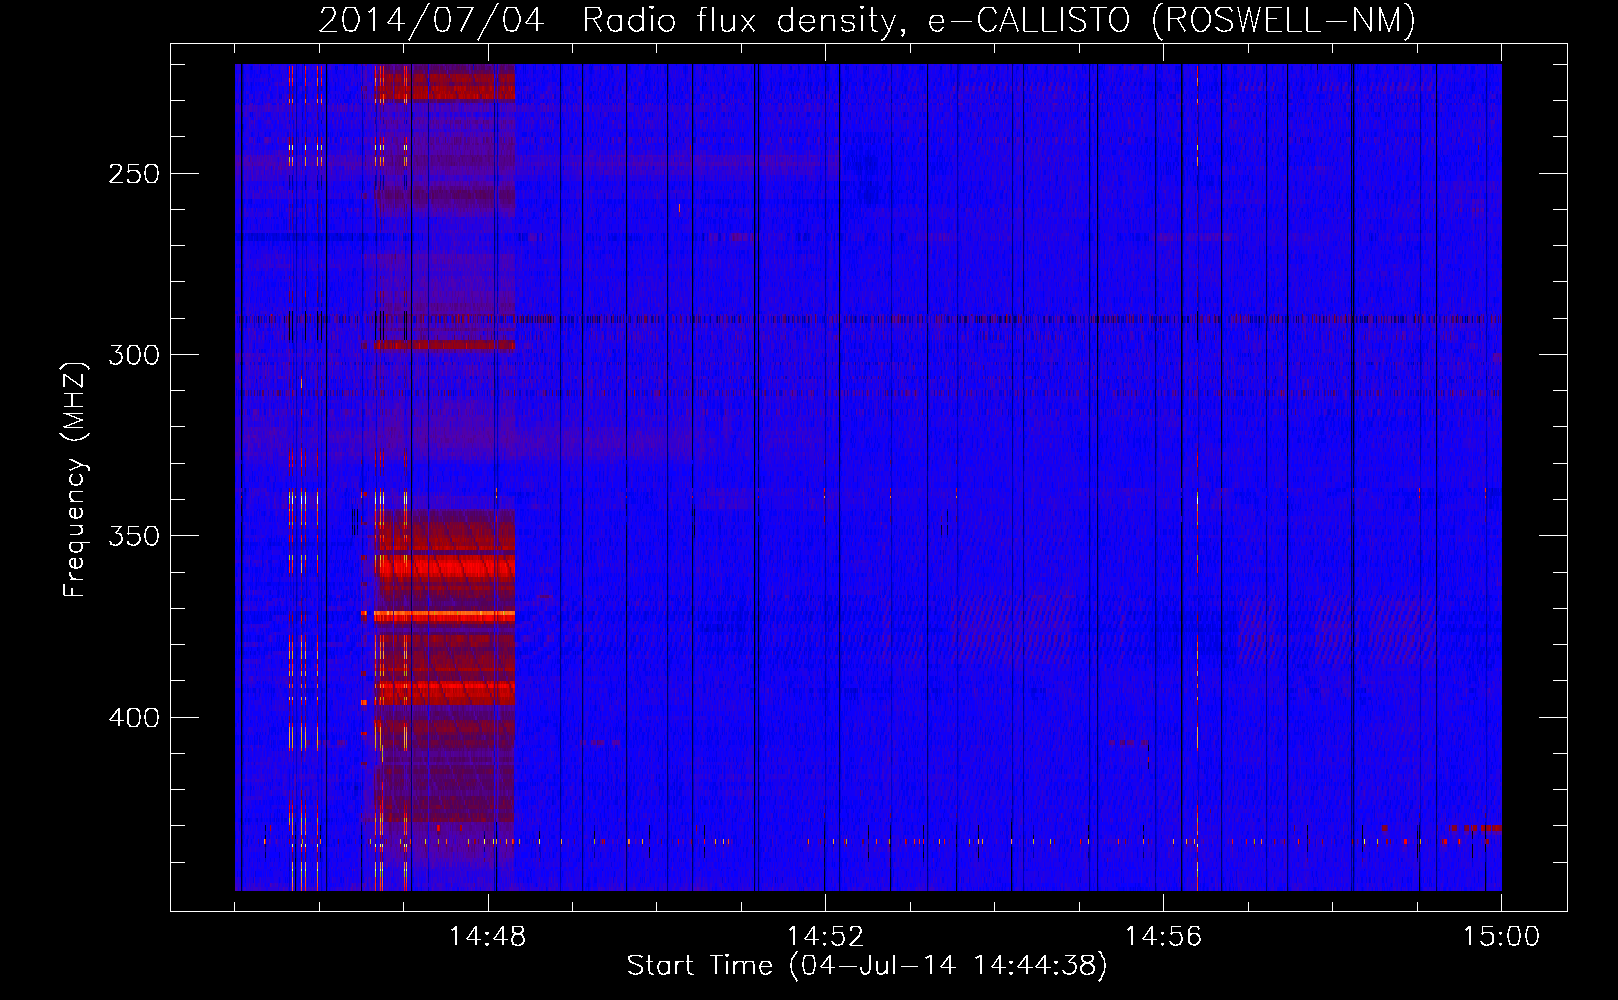This screenshot has height=1000, width=1618.
Task: Click the plot title '2014/07/04 Radio flux density'
Action: (x=867, y=21)
